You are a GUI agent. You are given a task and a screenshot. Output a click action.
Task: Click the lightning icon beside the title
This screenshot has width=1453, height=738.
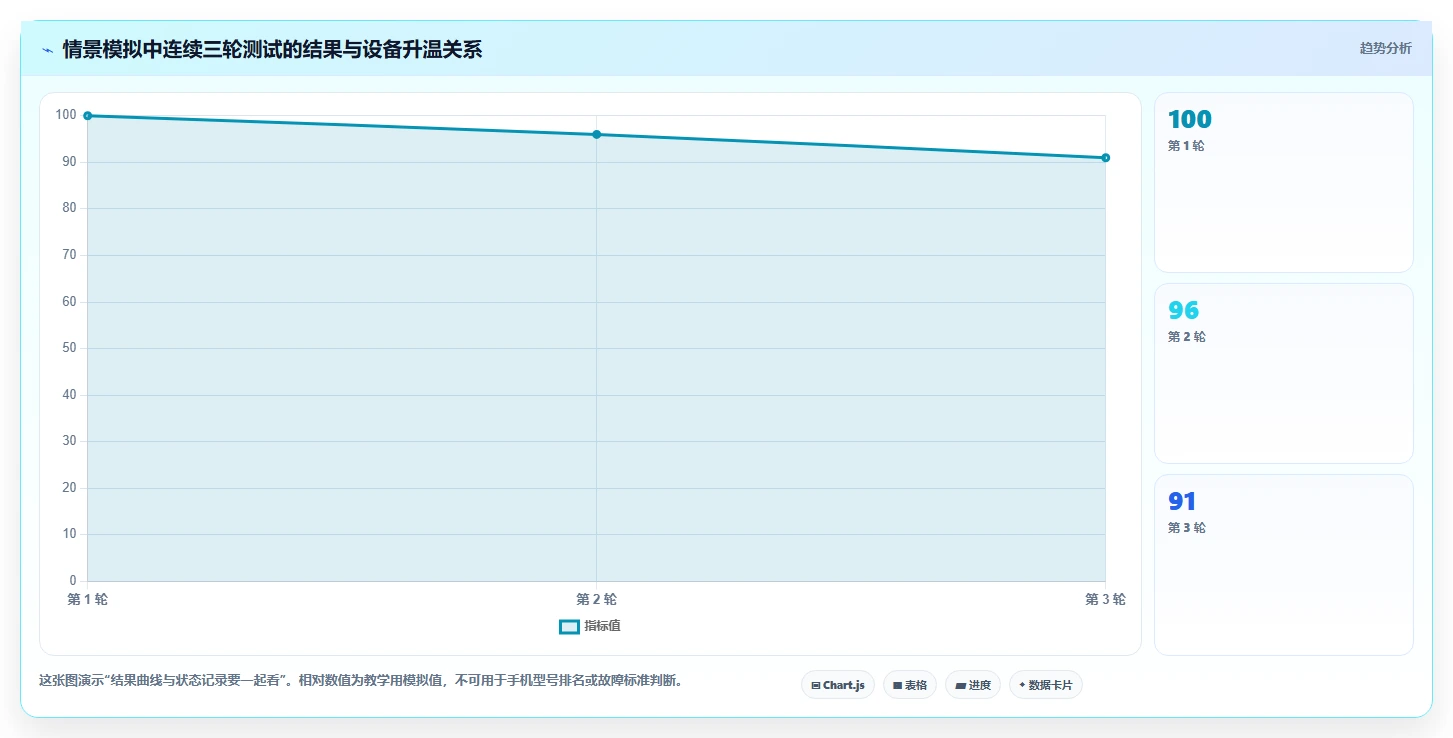pyautogui.click(x=48, y=50)
